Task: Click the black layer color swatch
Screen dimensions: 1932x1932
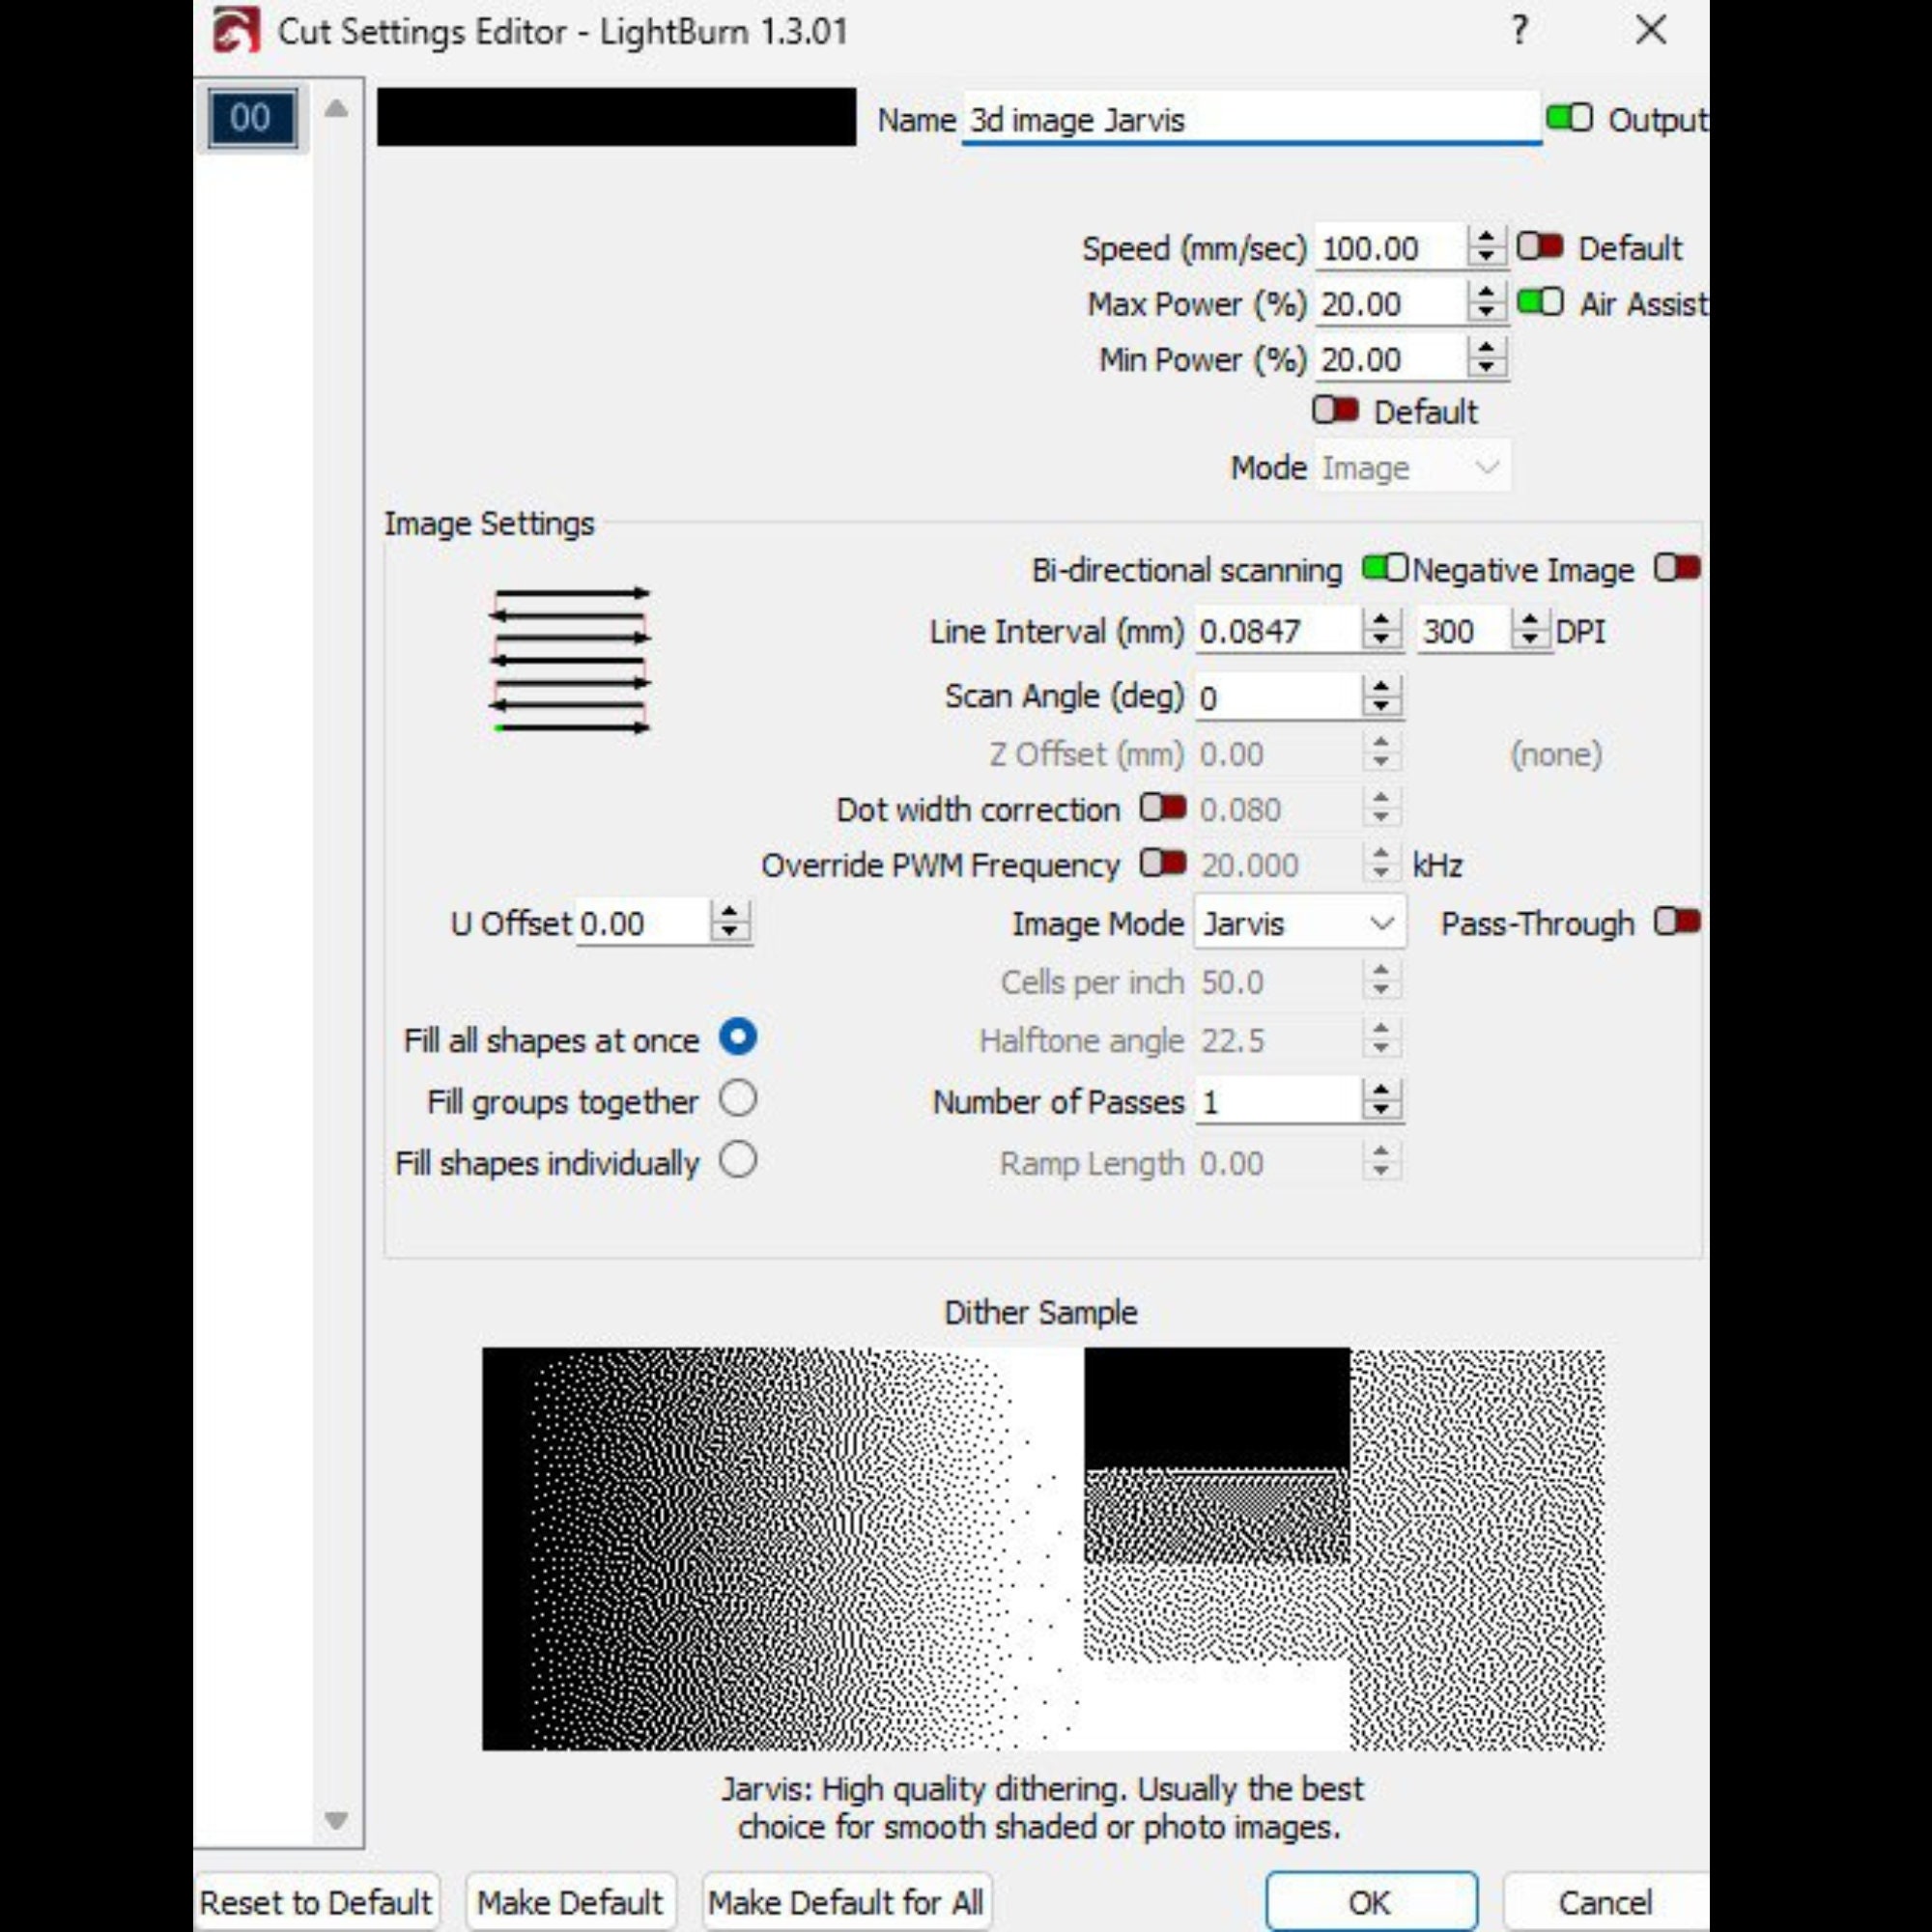Action: pos(616,118)
